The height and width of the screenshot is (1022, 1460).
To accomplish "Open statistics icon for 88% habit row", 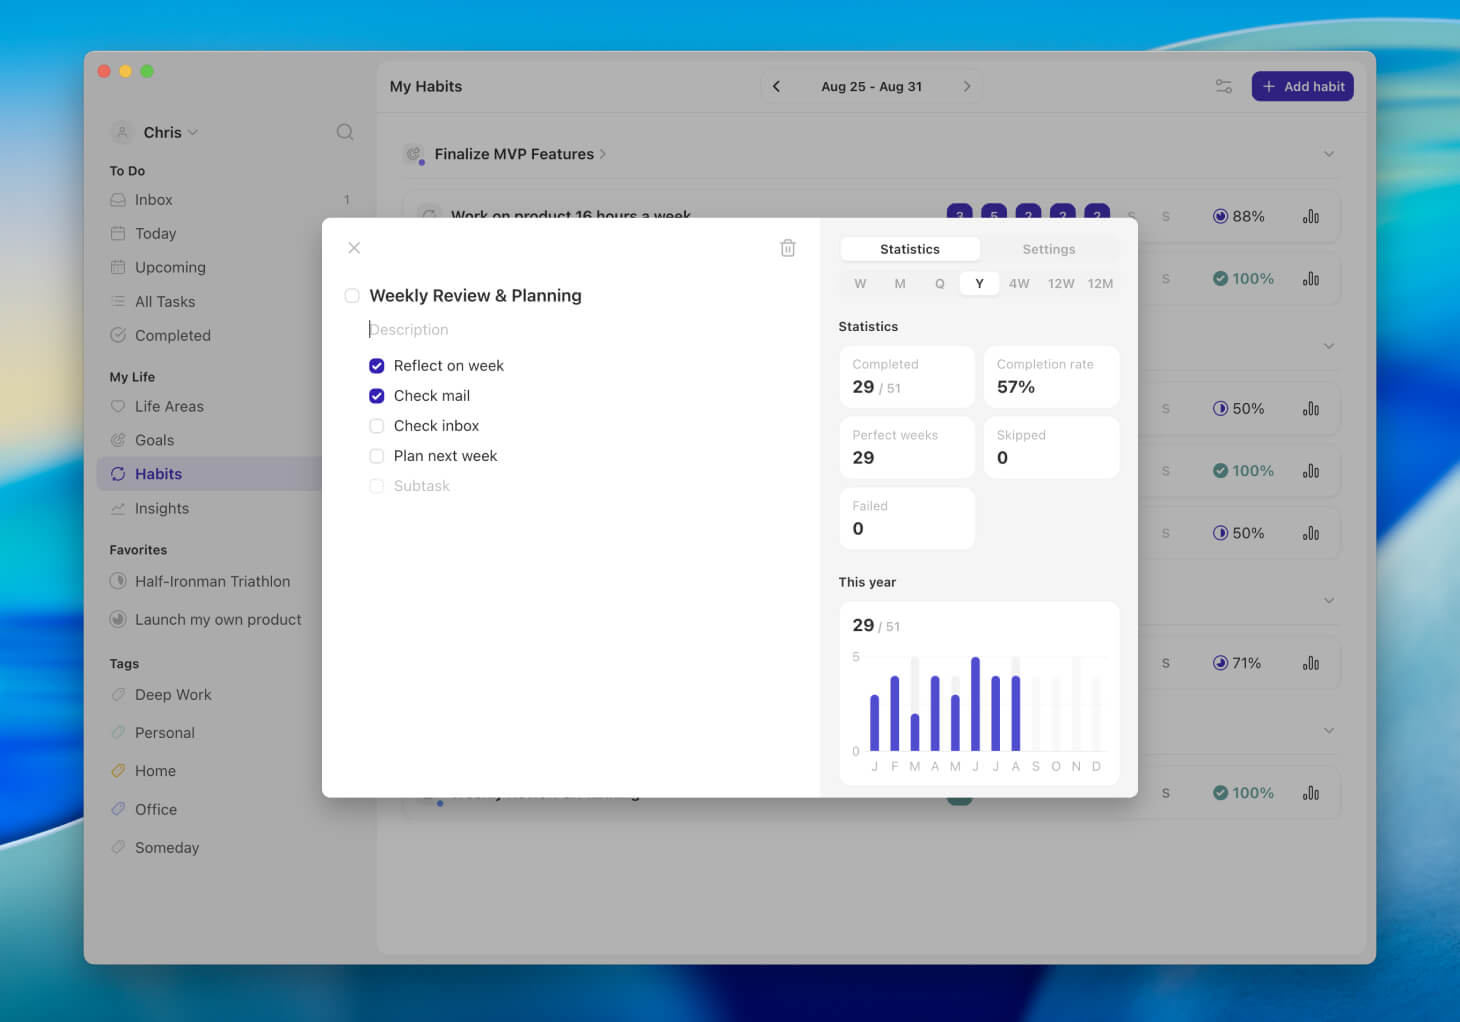I will (x=1311, y=216).
